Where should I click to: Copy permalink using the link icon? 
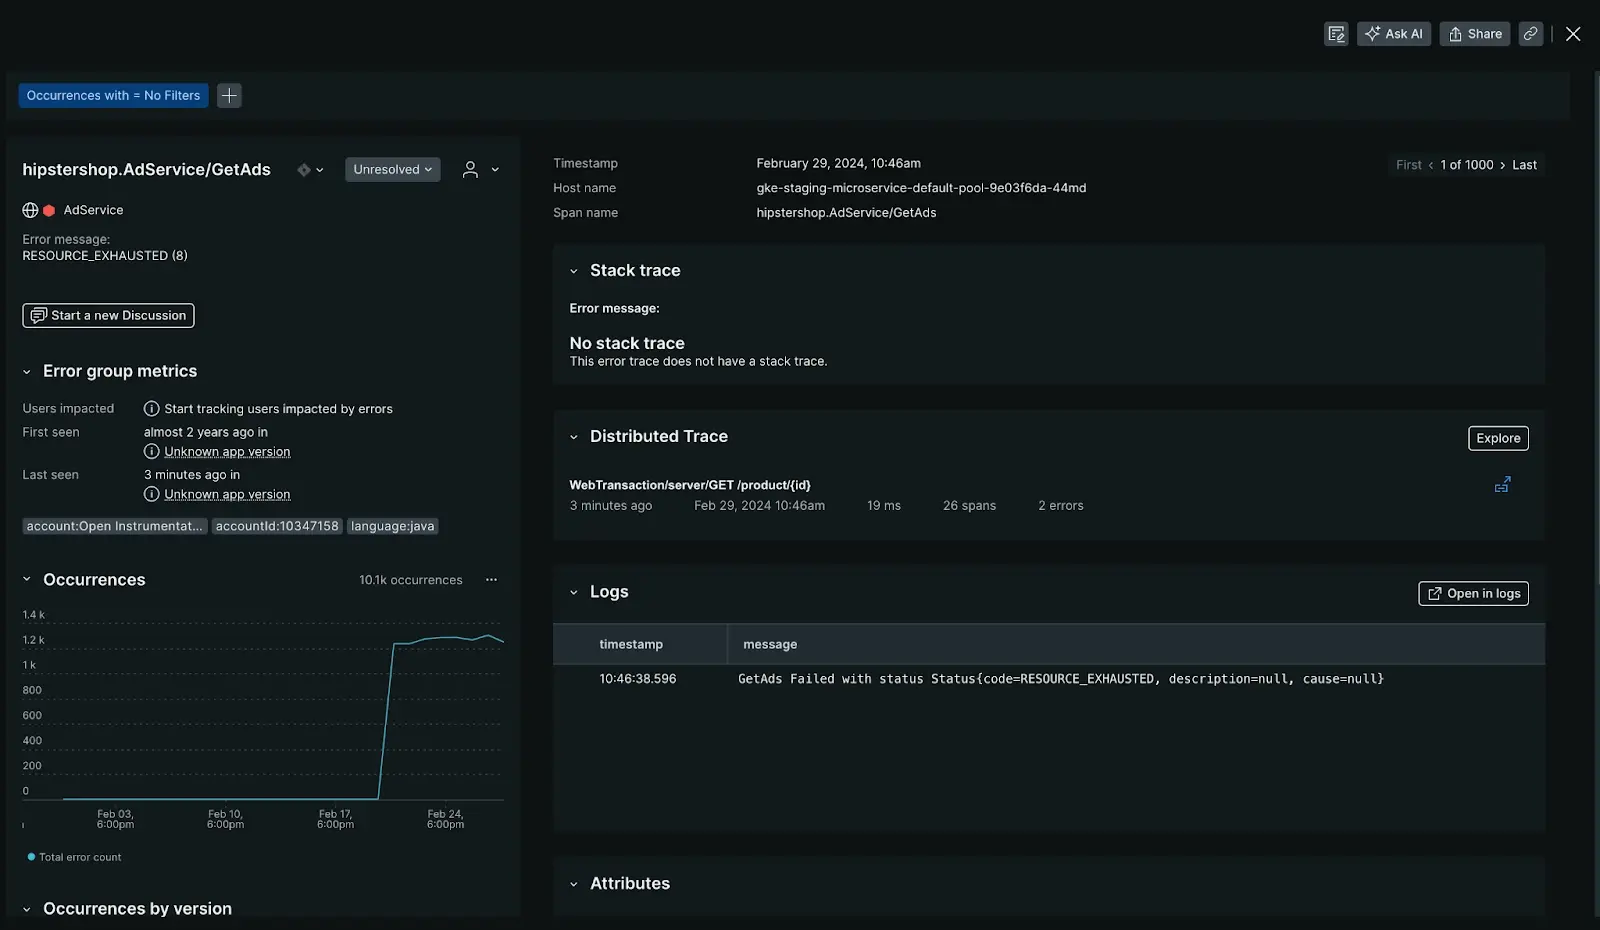[x=1530, y=34]
